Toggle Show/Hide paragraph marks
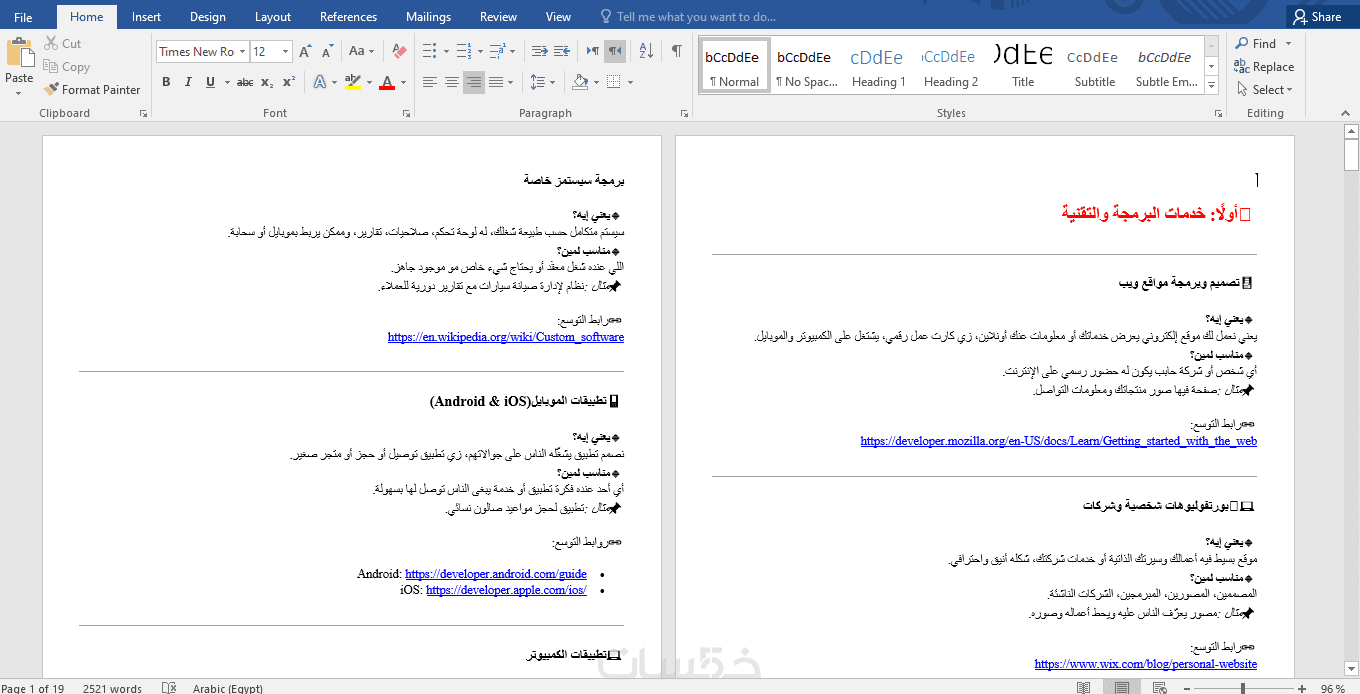1360x694 pixels. point(677,51)
